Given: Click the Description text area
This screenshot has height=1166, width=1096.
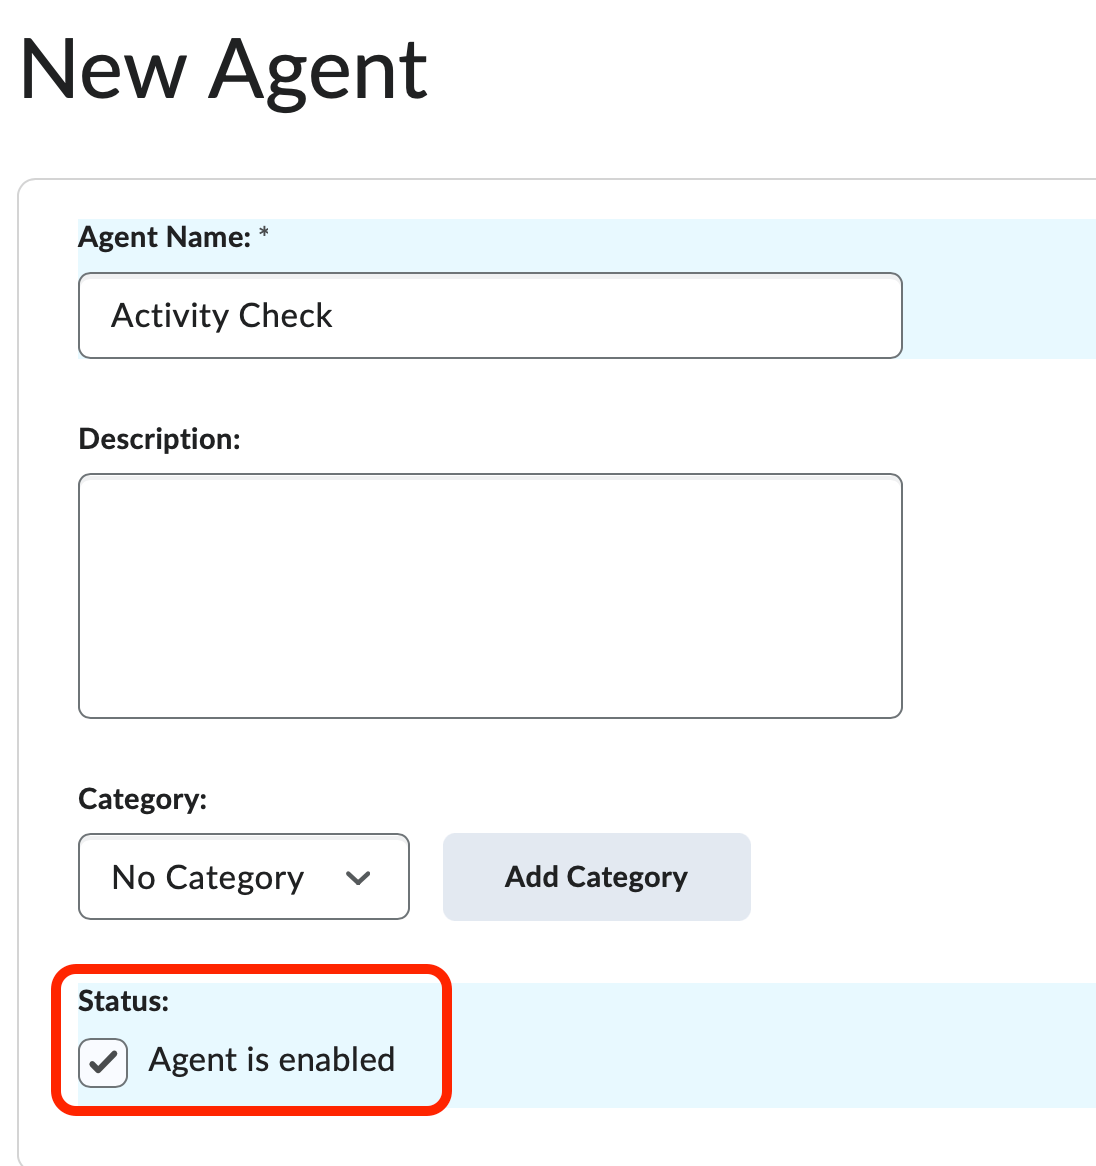Looking at the screenshot, I should click(490, 595).
